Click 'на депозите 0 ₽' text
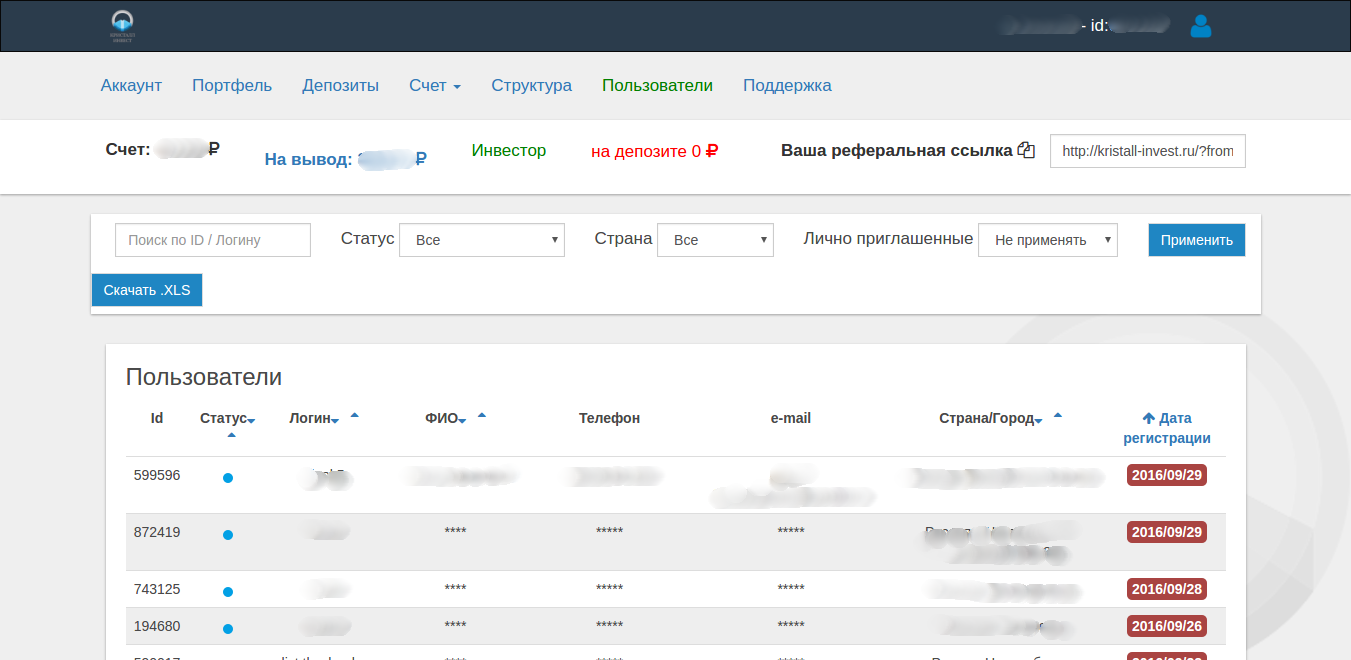 [655, 151]
